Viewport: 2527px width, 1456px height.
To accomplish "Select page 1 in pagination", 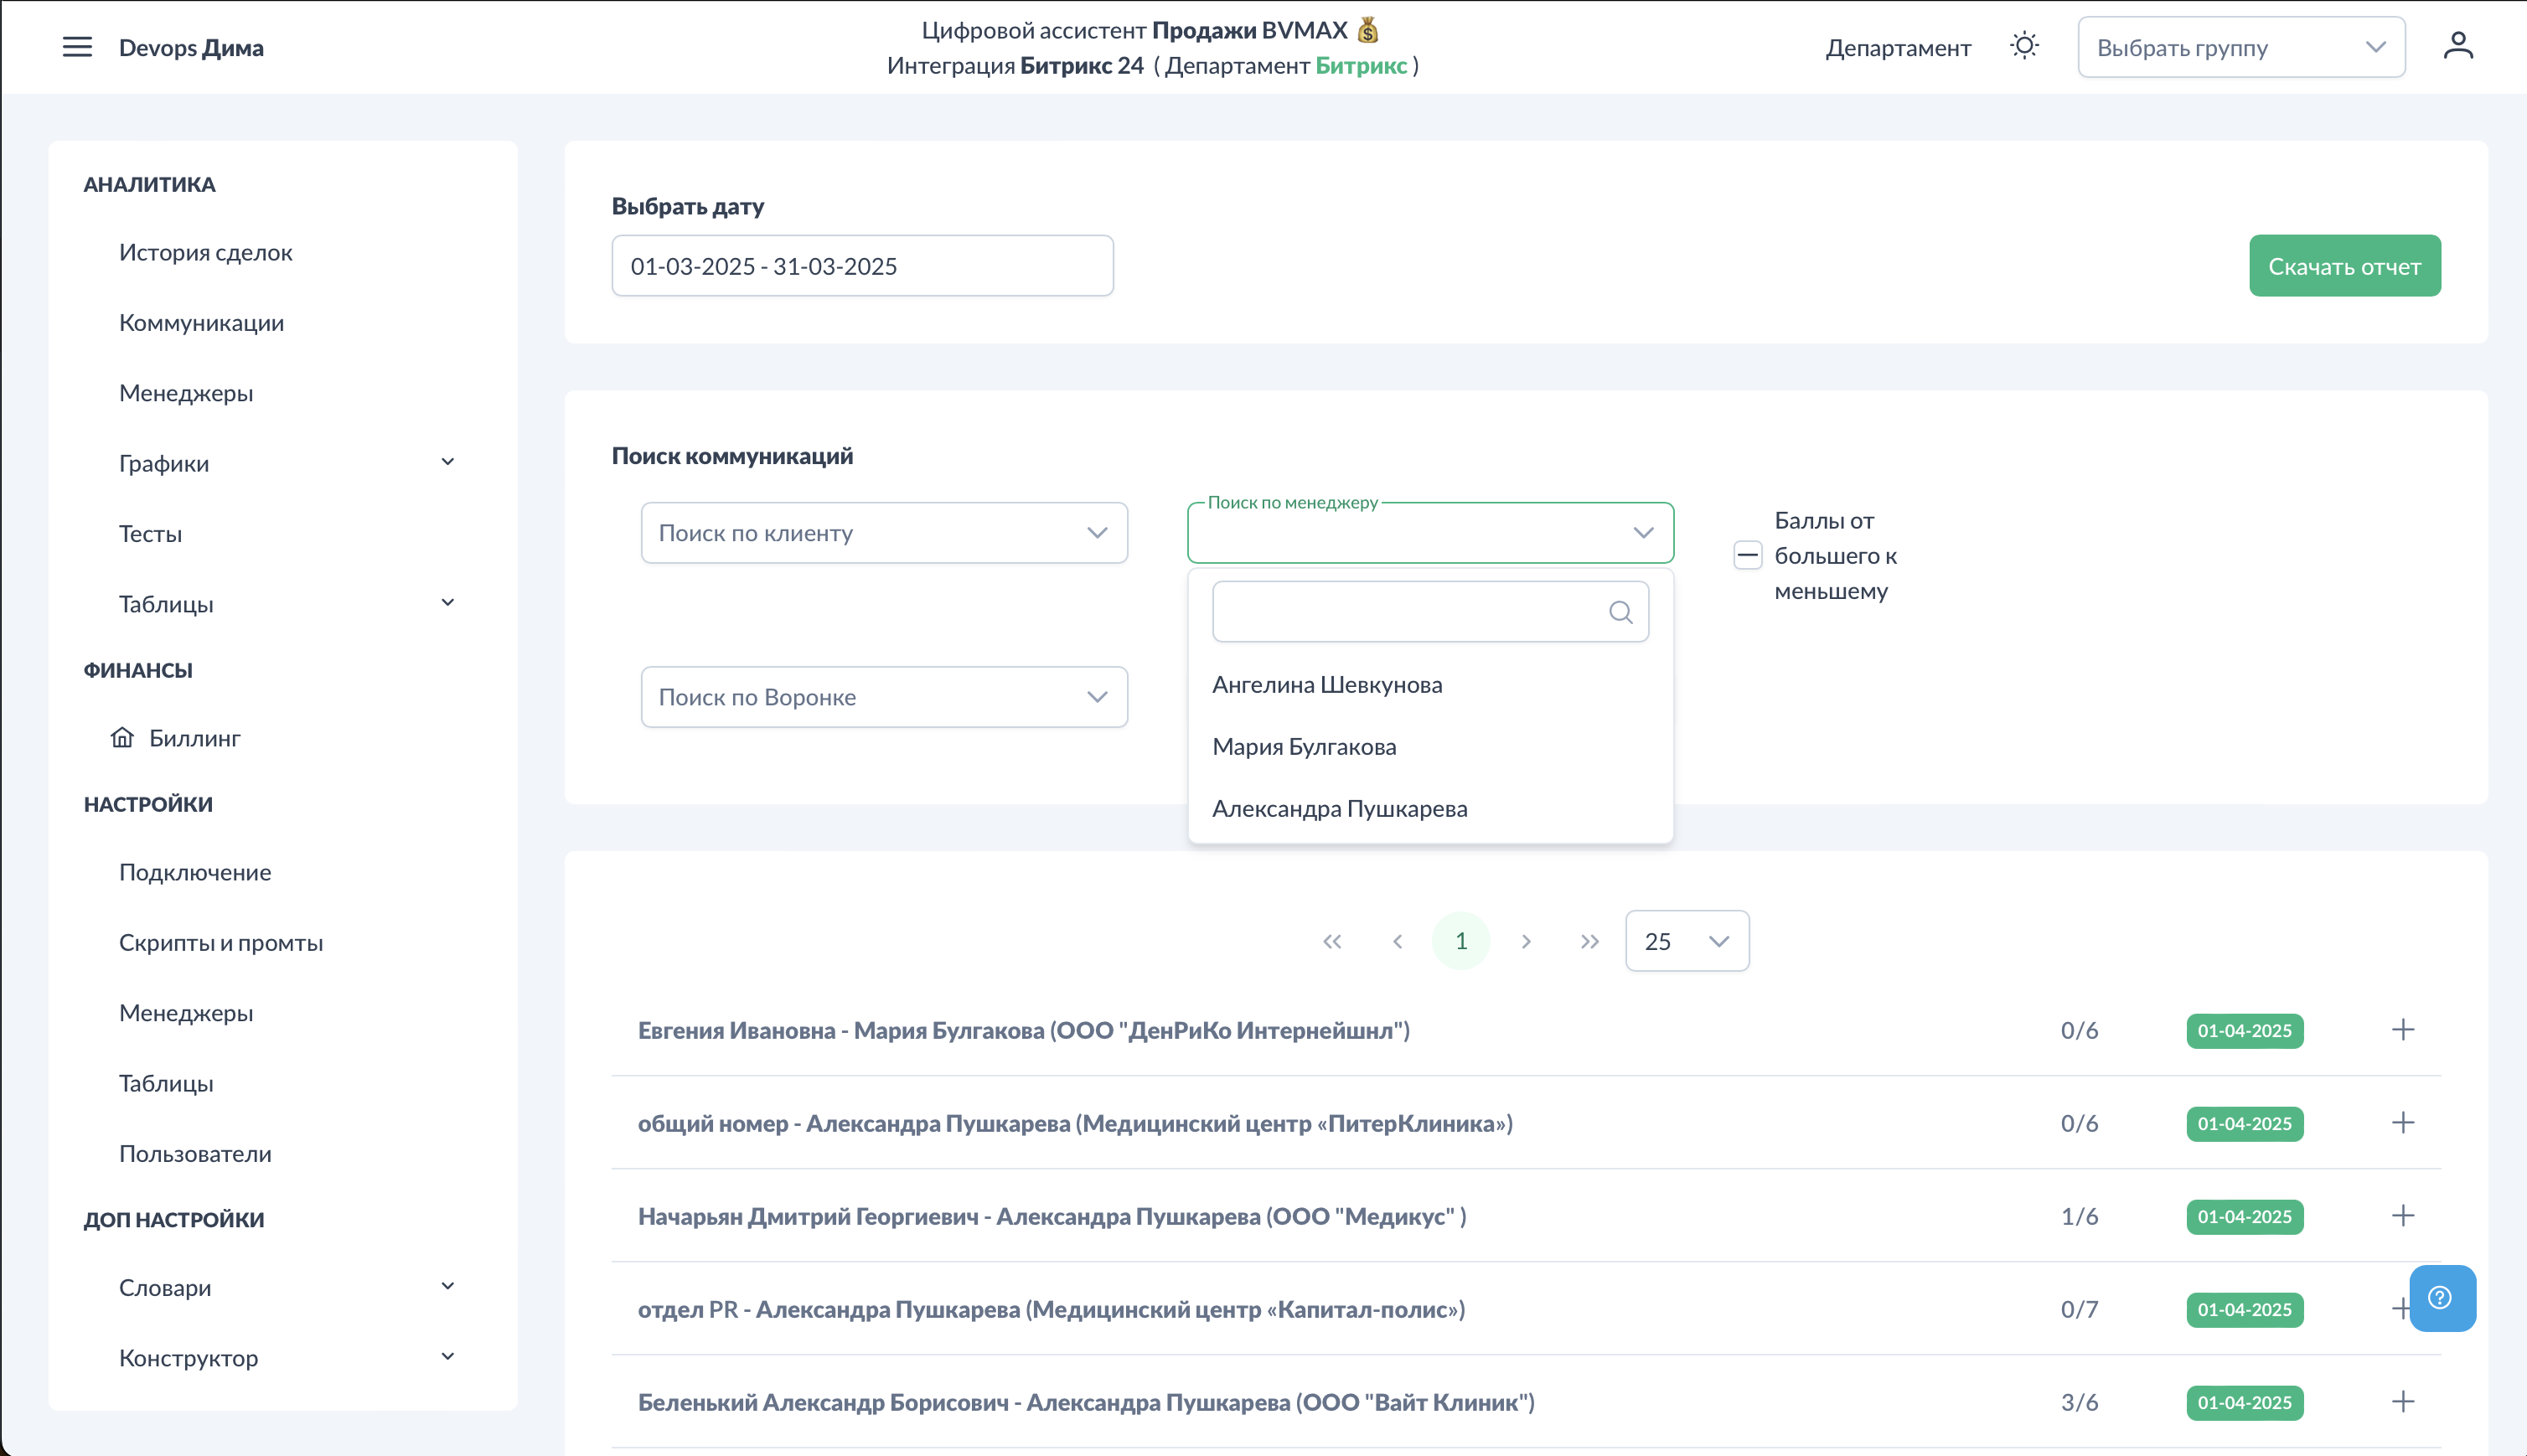I will click(1460, 941).
